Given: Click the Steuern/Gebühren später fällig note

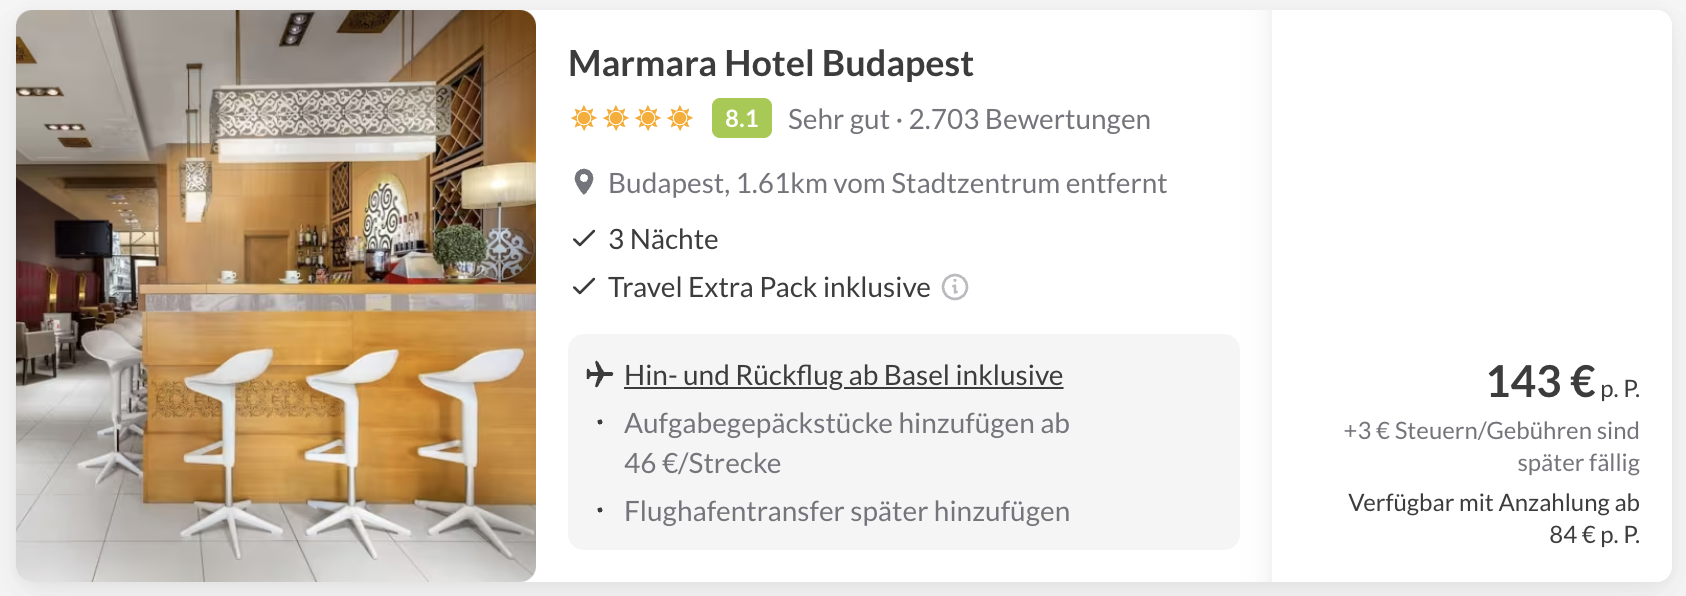Looking at the screenshot, I should 1491,446.
